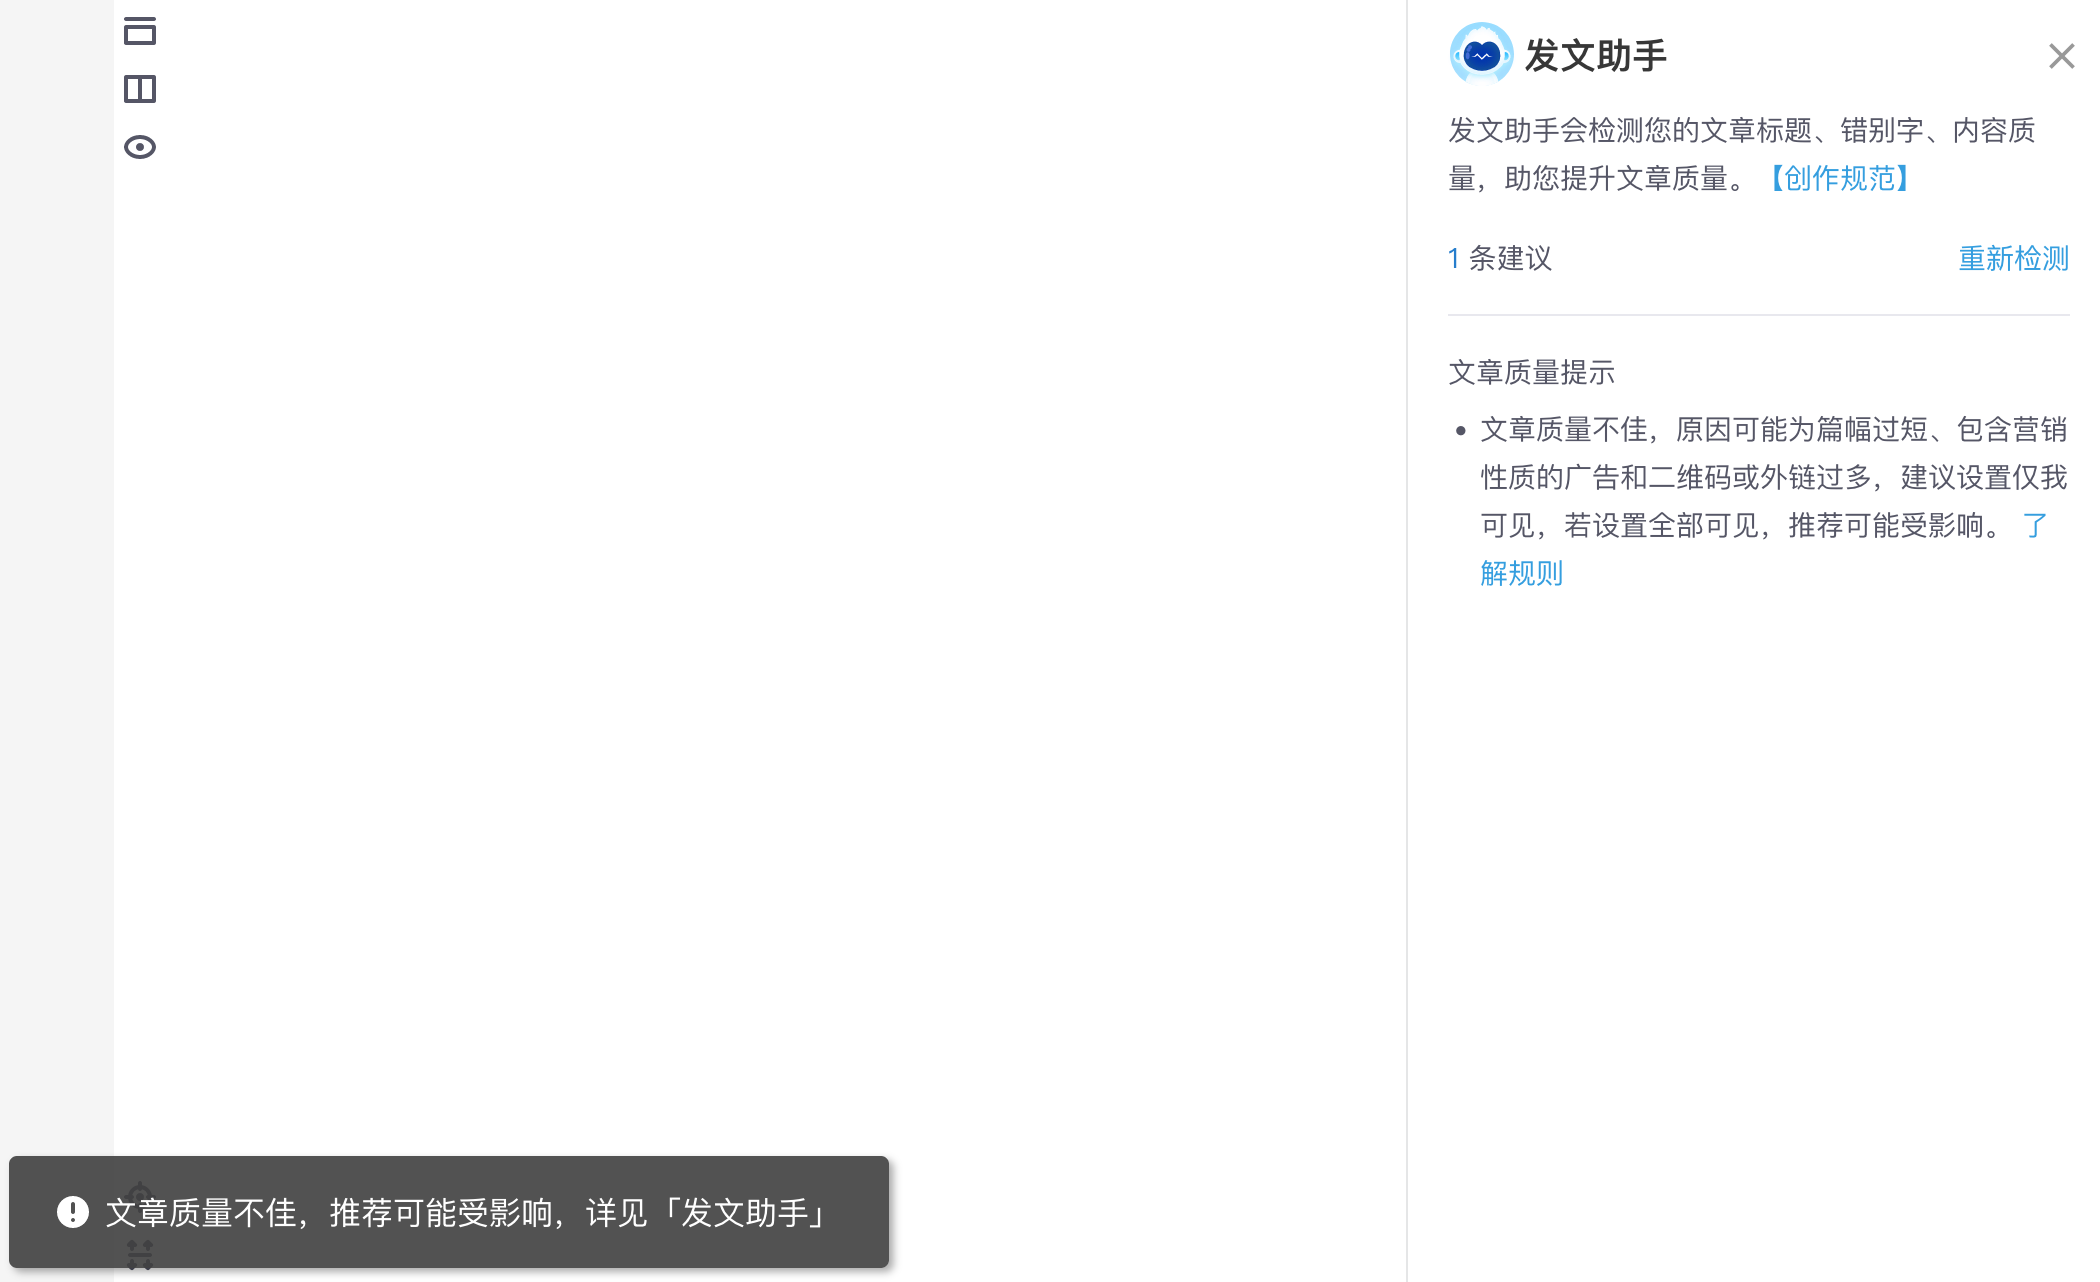Click the 发文助手 panel title
Viewport: 2100px width, 1282px height.
pyautogui.click(x=1596, y=56)
